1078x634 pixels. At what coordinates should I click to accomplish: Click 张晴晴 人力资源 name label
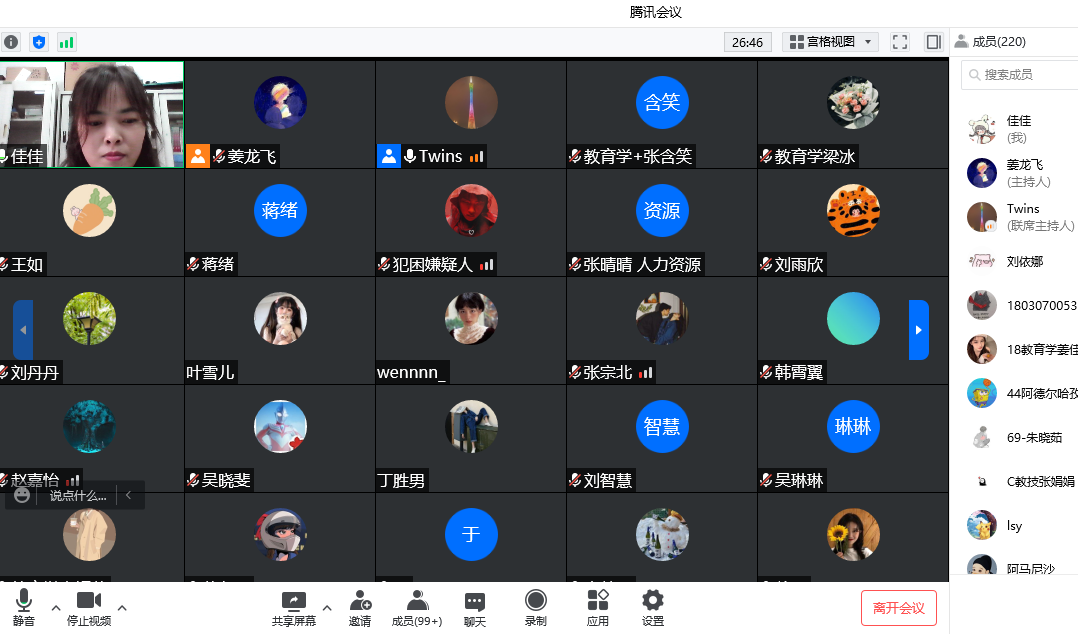(x=642, y=265)
